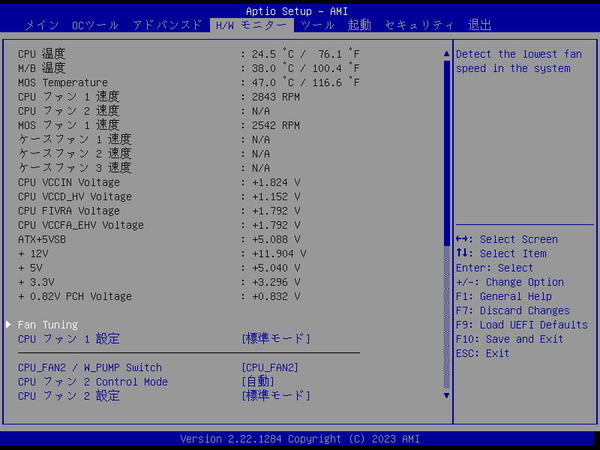Viewport: 600px width, 450px height.
Task: Click the scrollbar down arrow
Action: (446, 395)
